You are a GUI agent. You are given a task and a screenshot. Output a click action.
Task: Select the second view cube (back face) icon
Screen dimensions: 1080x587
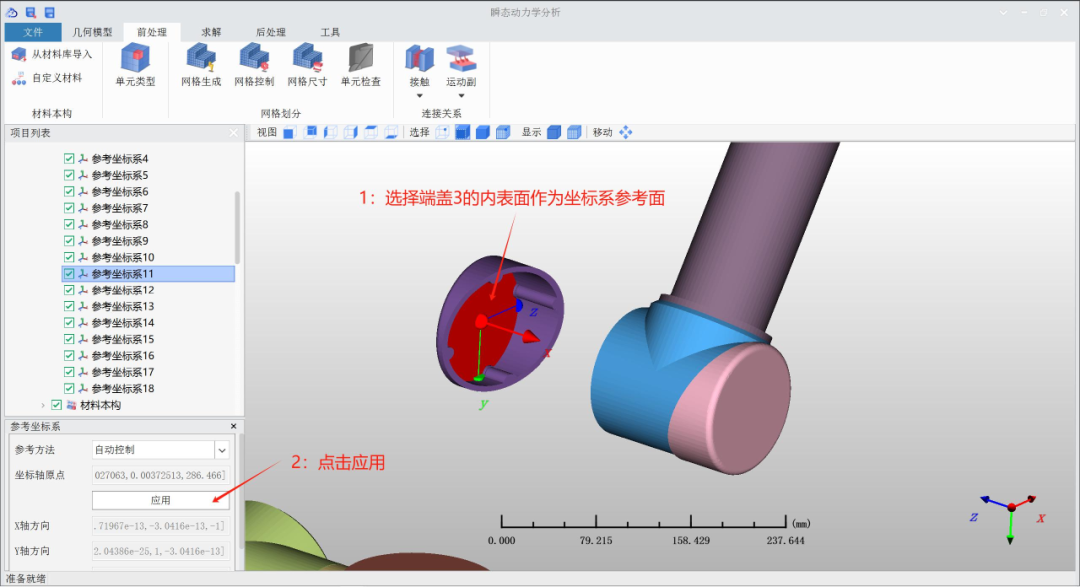pyautogui.click(x=310, y=132)
